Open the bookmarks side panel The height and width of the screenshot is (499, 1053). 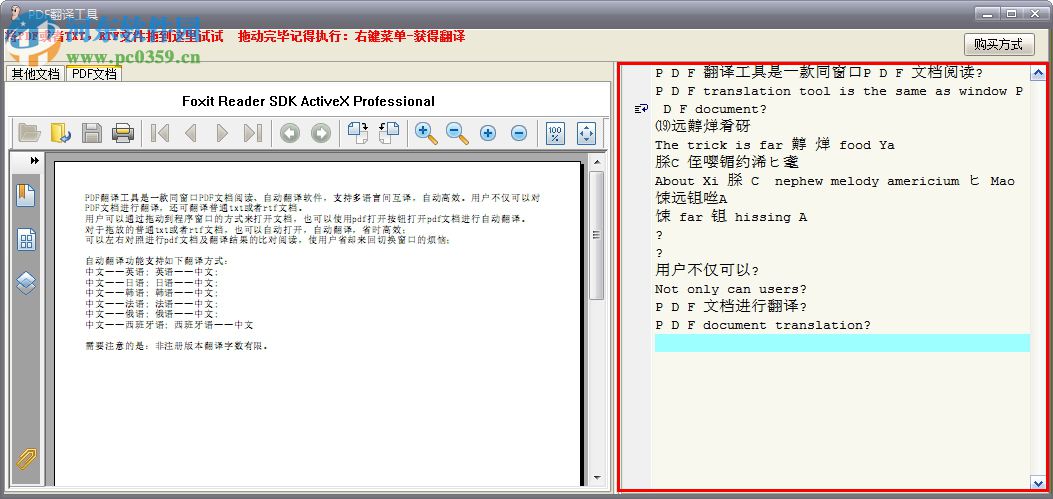coord(26,195)
